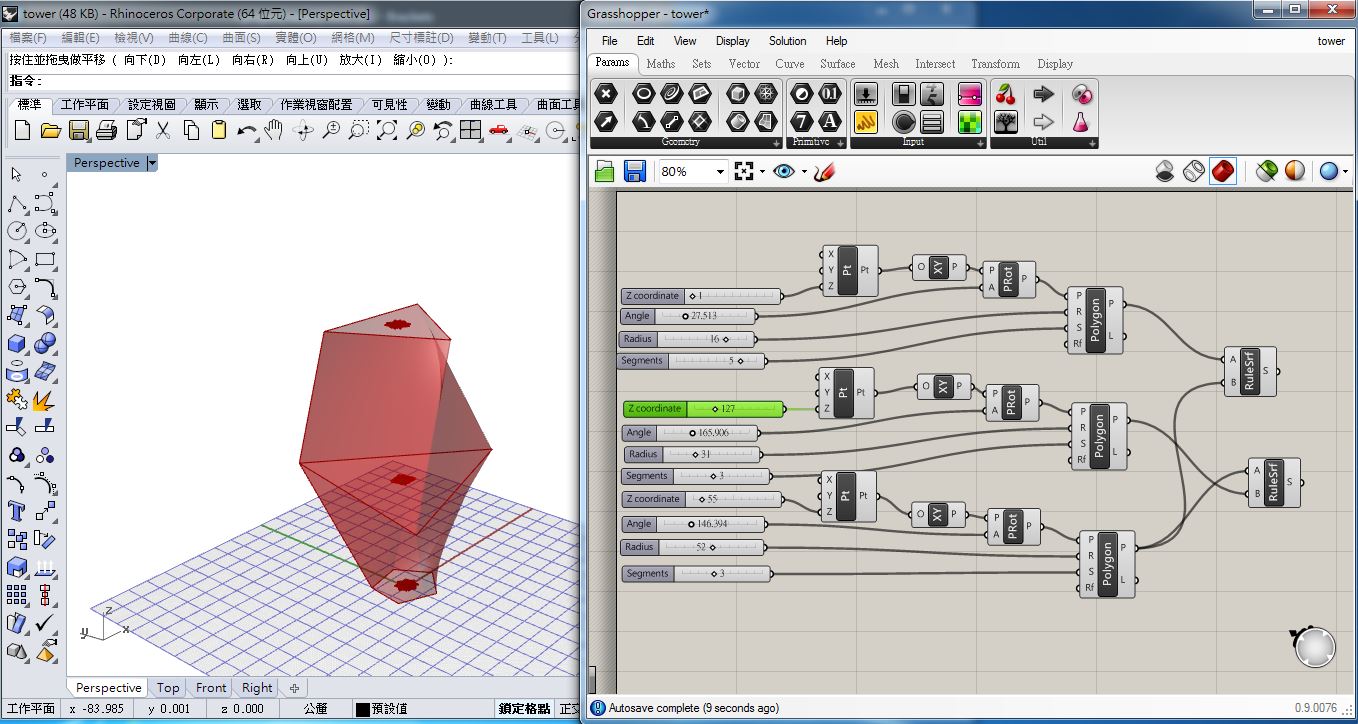1358x724 pixels.
Task: Enable grid snap 鎖定格點 in Rhino status bar
Action: (524, 707)
